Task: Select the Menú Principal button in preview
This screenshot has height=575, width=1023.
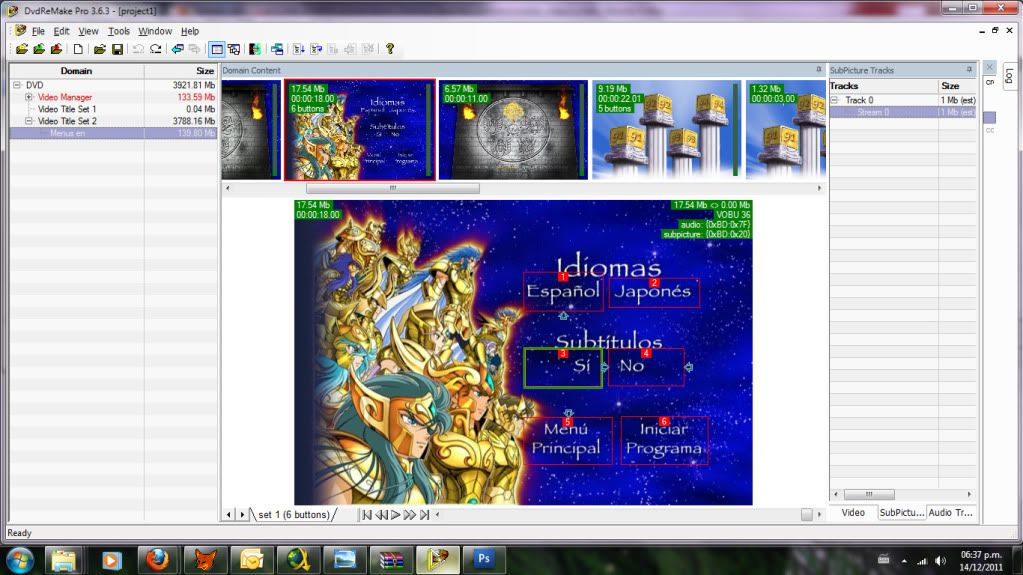Action: pyautogui.click(x=568, y=441)
